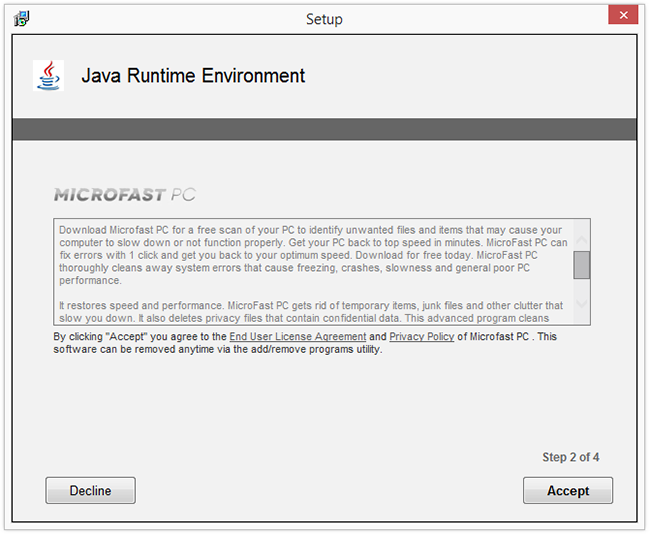Image resolution: width=650 pixels, height=534 pixels.
Task: Click the paragraph starting "It restores speed"
Action: click(310, 311)
